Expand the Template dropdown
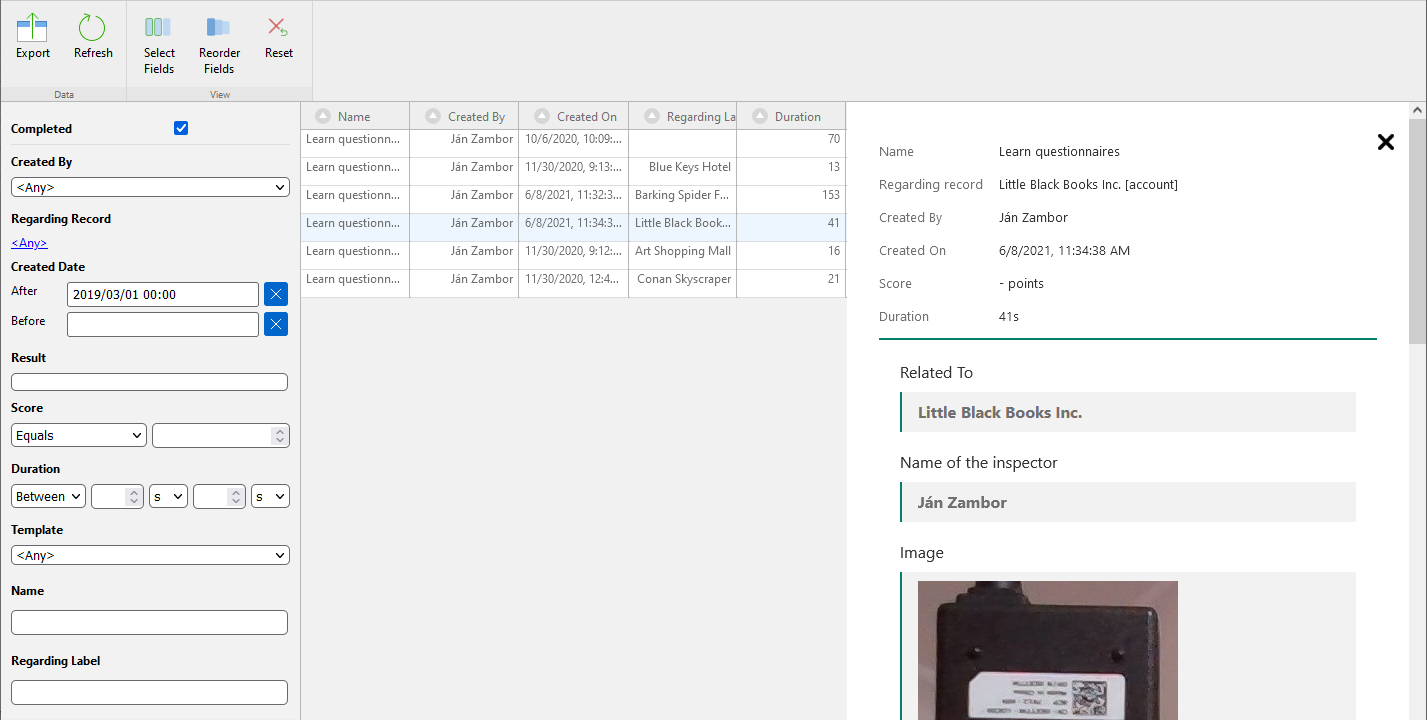Image resolution: width=1427 pixels, height=720 pixels. 150,555
